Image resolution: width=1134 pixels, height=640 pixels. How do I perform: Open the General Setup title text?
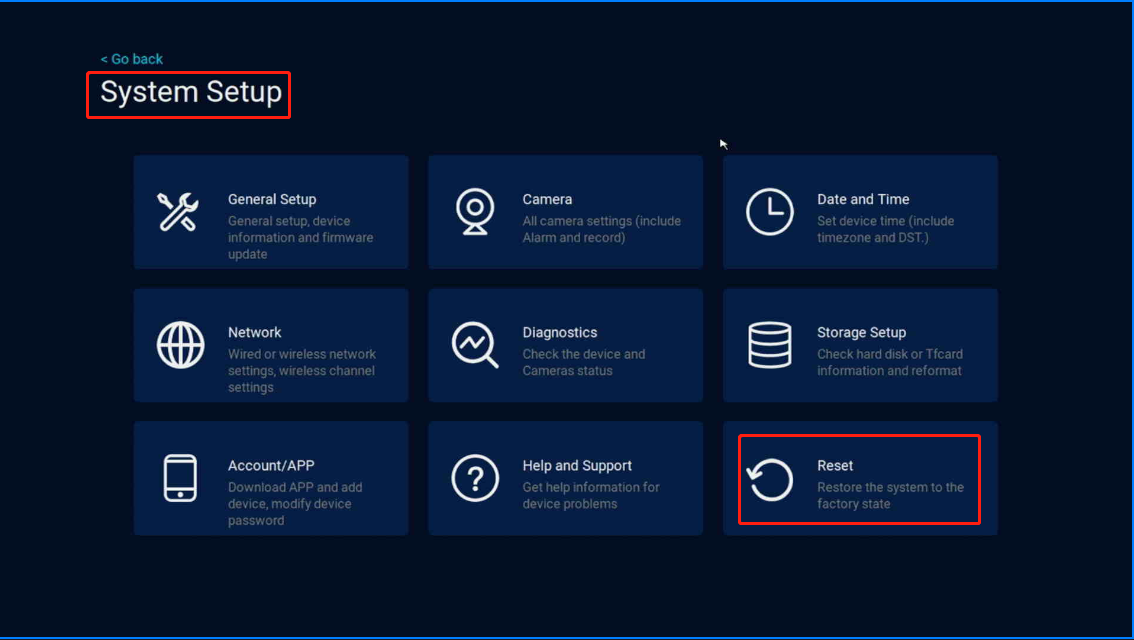(272, 199)
